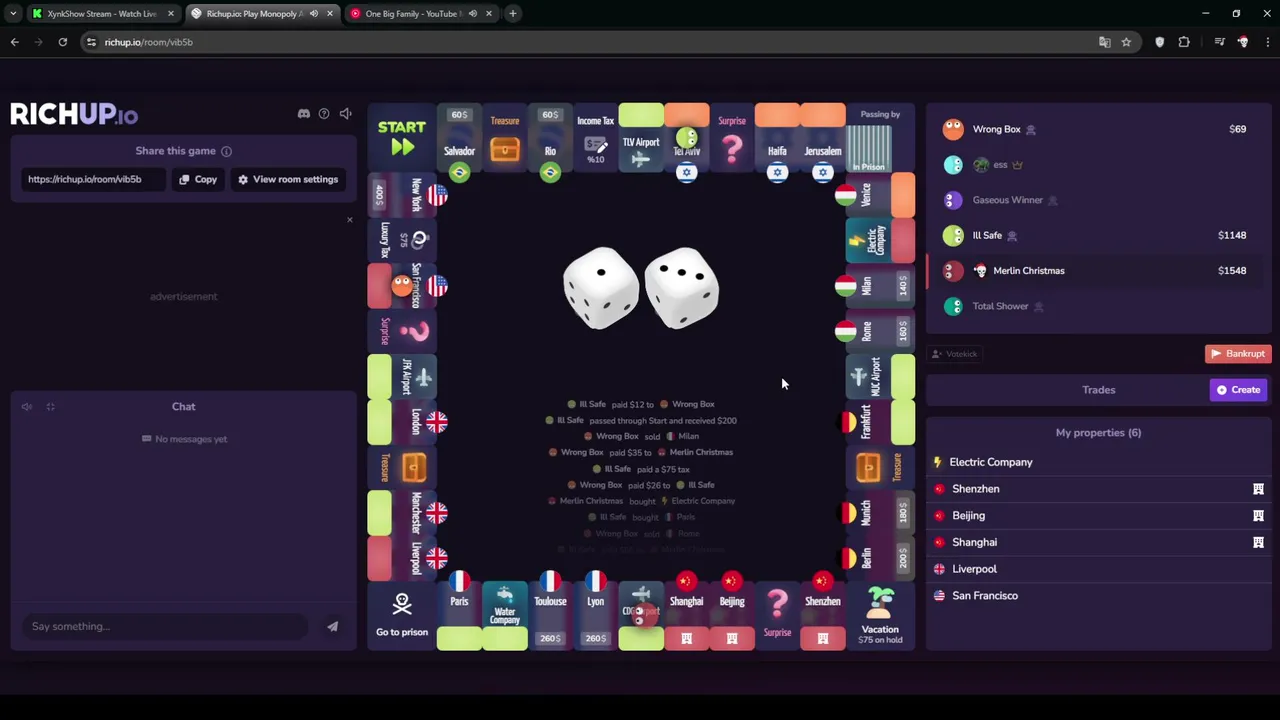Expand the chat panel

(50, 407)
